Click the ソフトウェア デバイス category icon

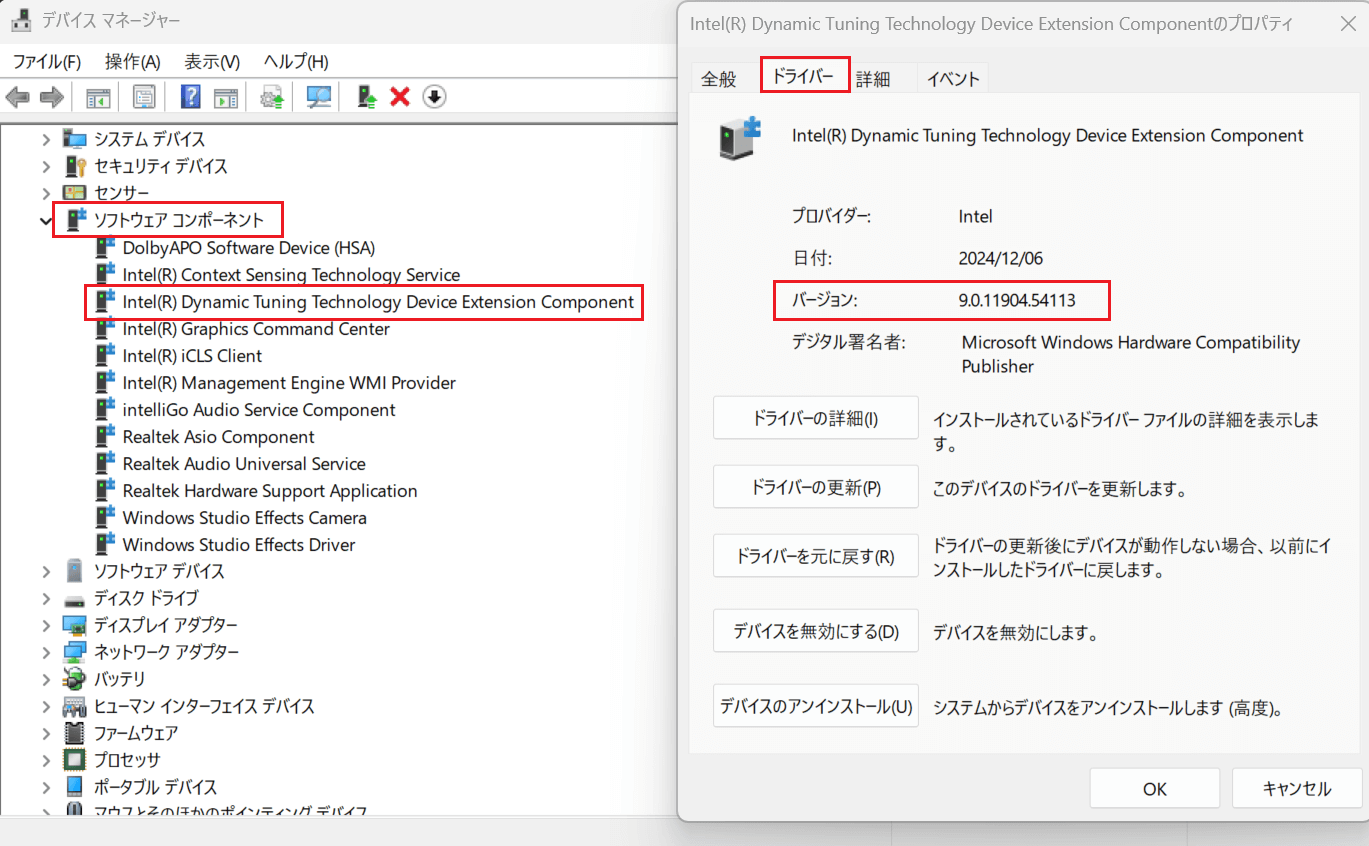pyautogui.click(x=75, y=571)
